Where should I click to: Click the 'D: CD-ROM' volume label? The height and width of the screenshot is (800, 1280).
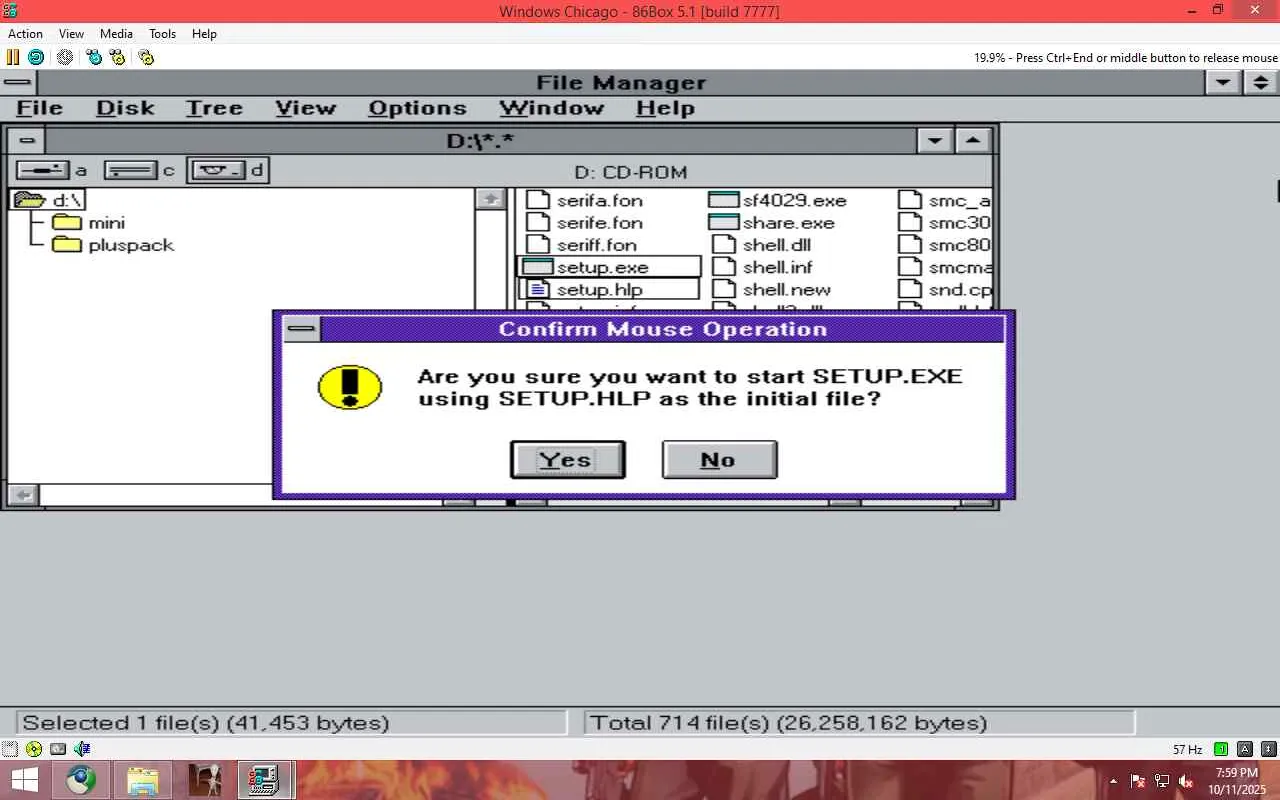coord(631,172)
